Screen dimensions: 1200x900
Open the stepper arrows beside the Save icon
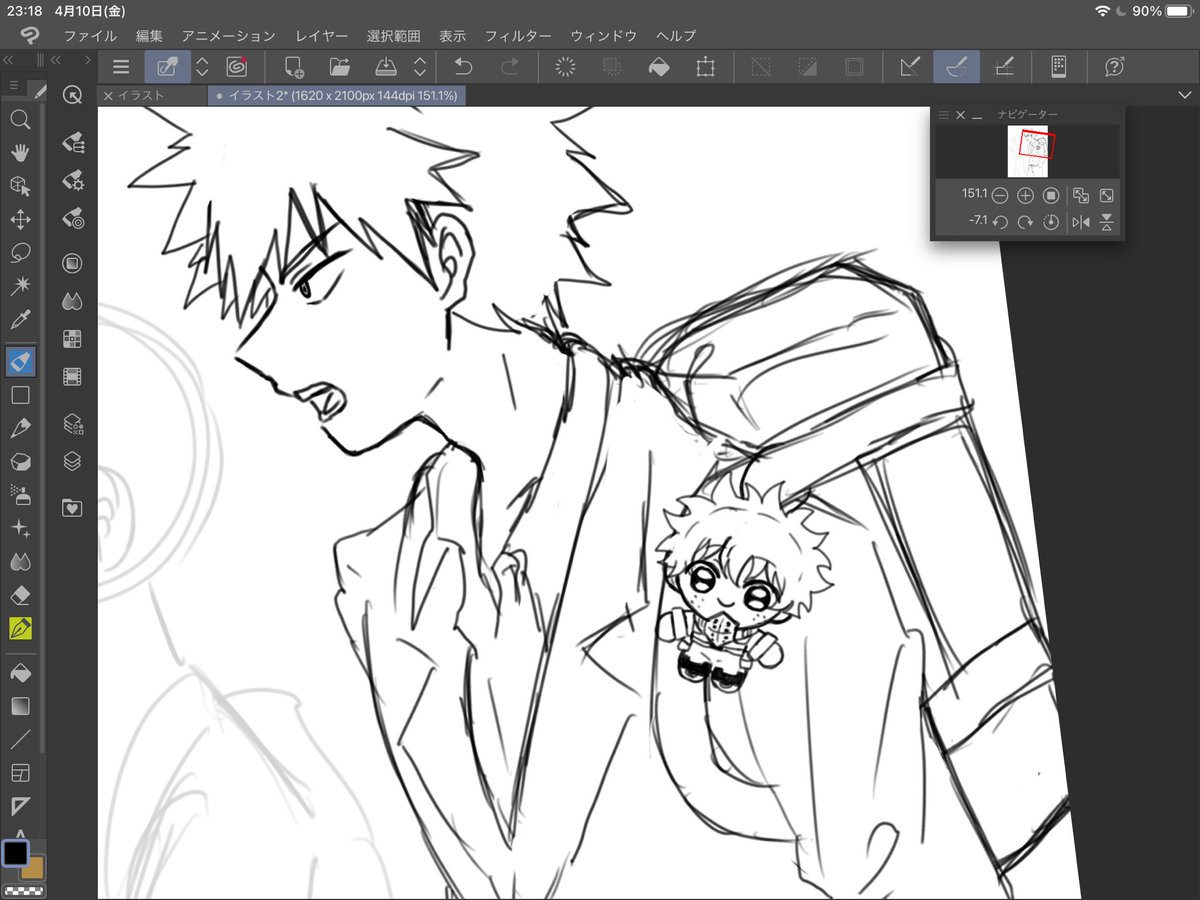pos(420,67)
